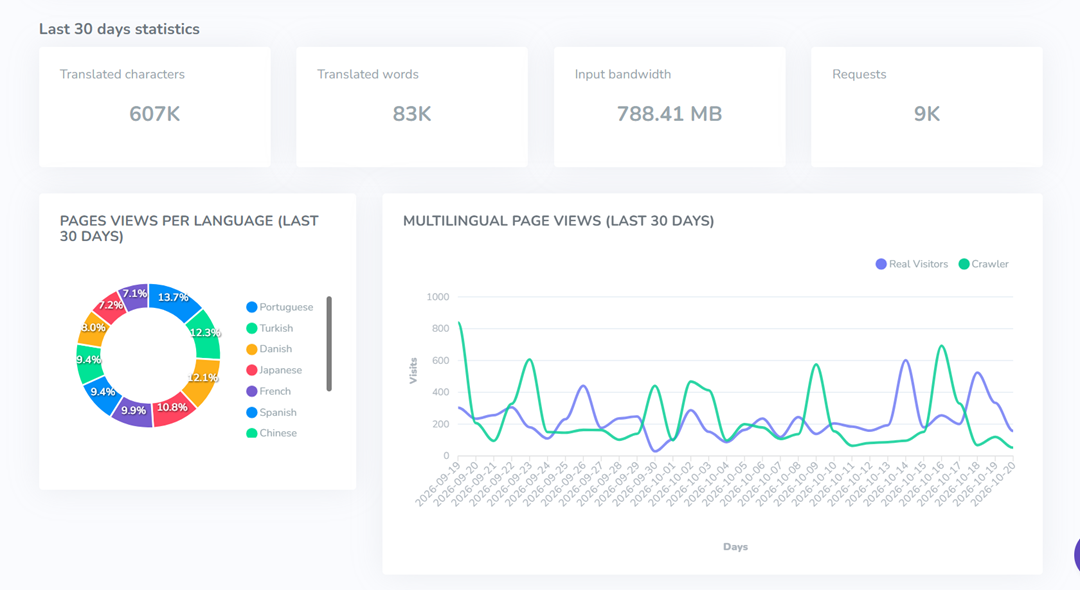Image resolution: width=1080 pixels, height=590 pixels.
Task: Click the purple floating widget at right edge
Action: pos(1076,554)
